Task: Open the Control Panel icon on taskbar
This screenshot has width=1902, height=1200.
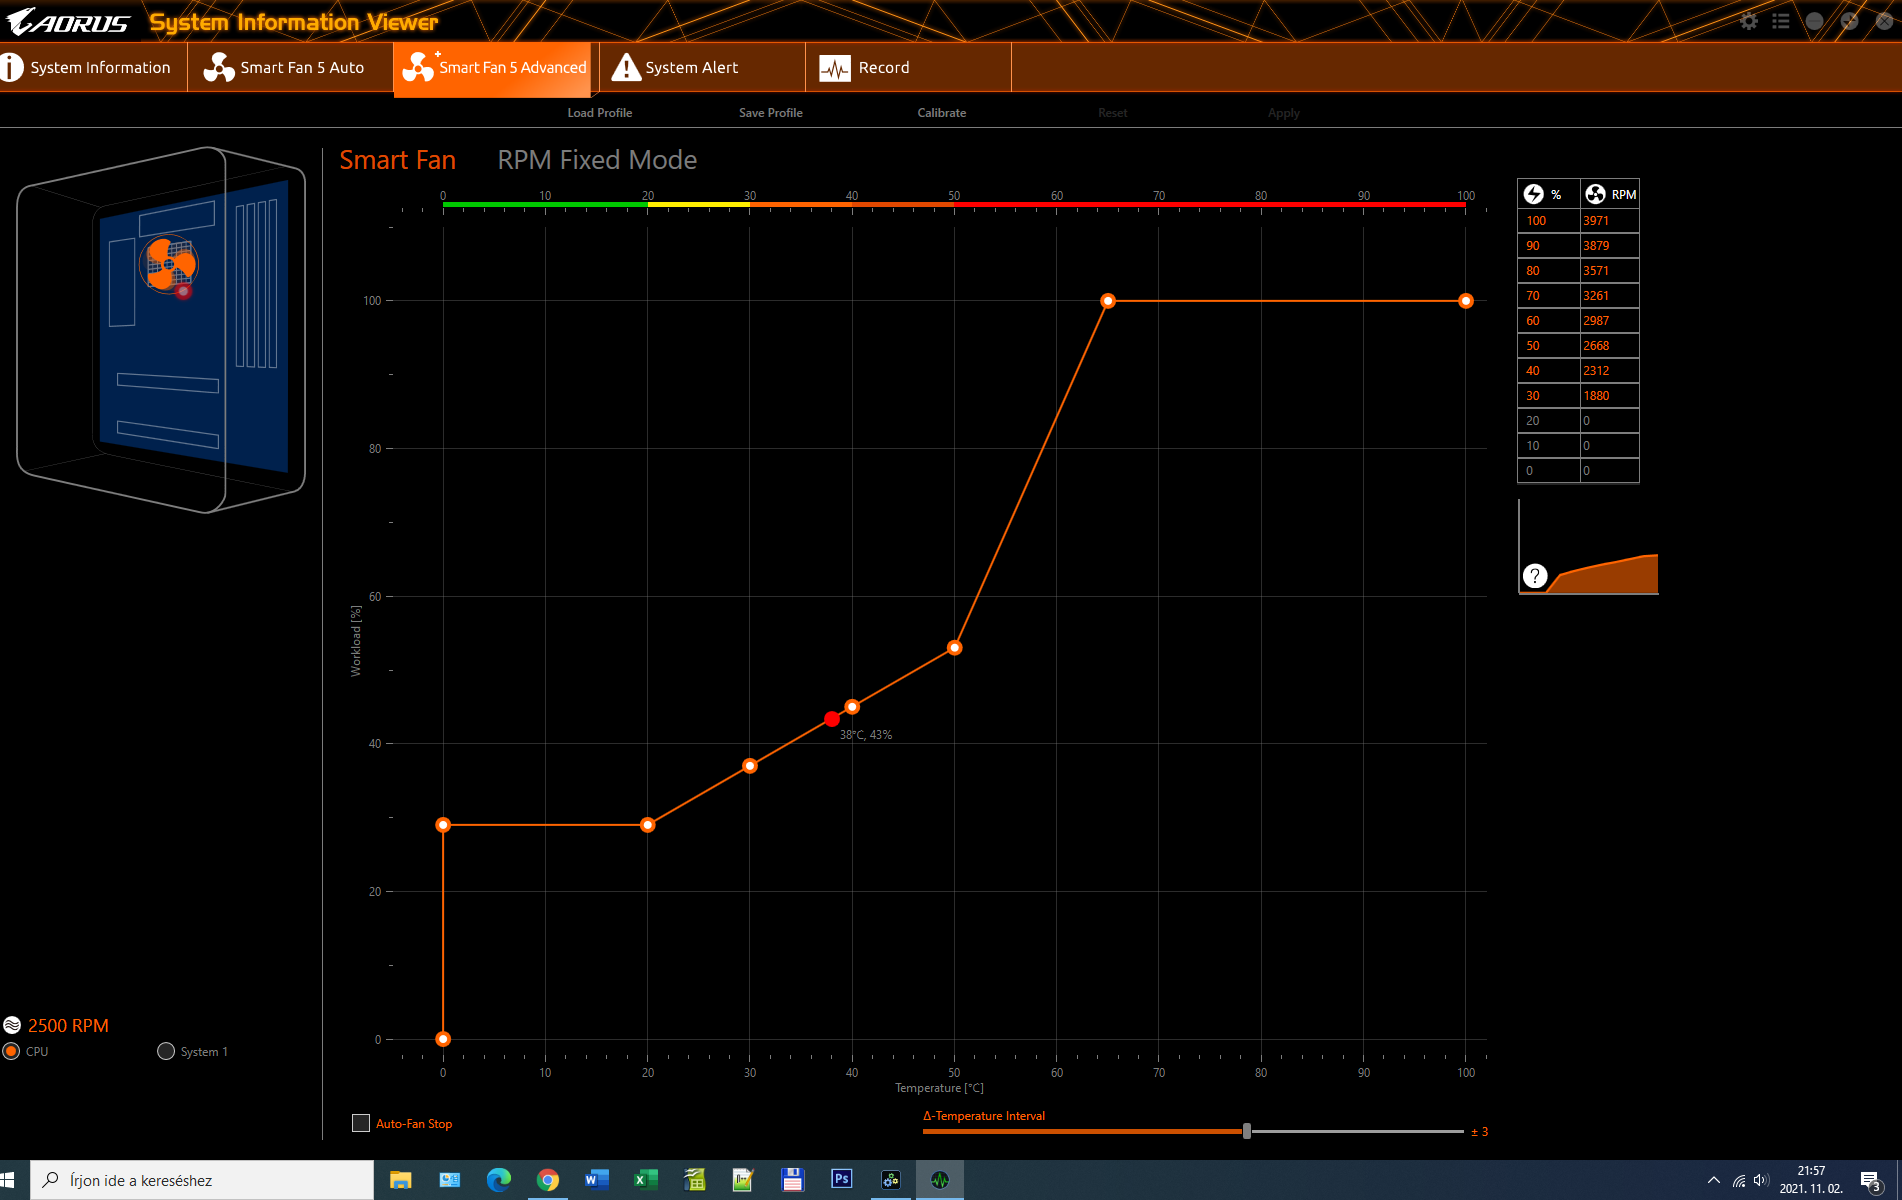Action: [449, 1180]
